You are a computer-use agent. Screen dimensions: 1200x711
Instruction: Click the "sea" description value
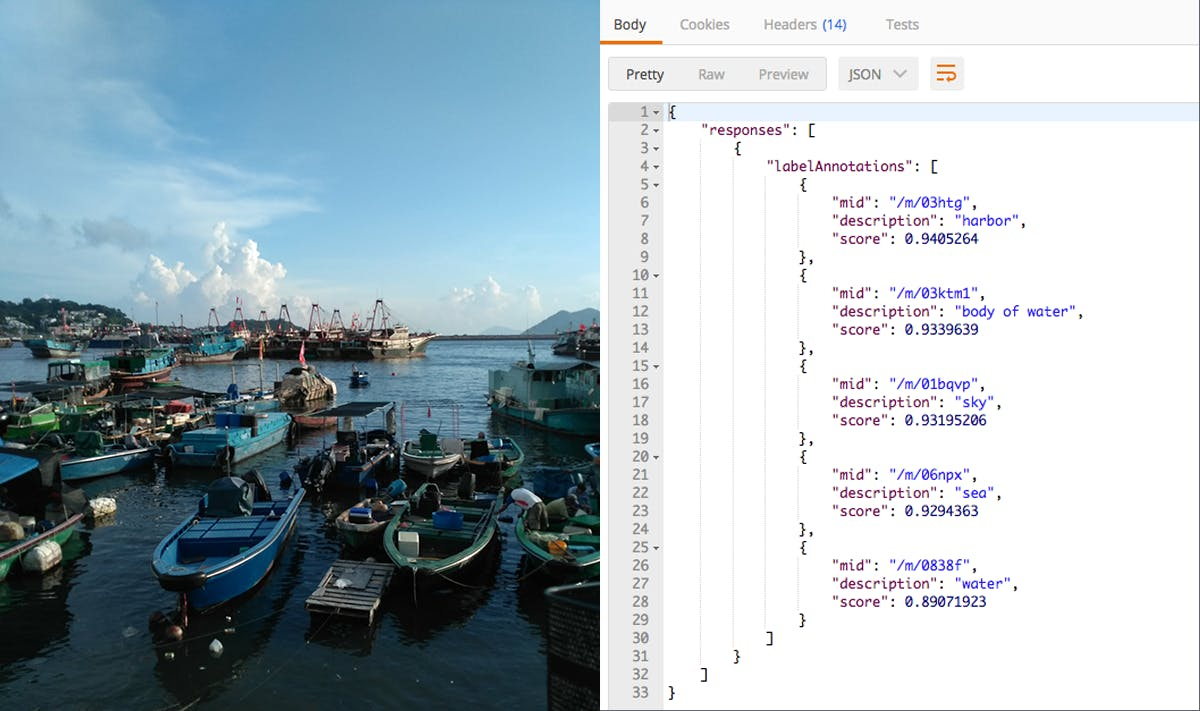[x=974, y=493]
